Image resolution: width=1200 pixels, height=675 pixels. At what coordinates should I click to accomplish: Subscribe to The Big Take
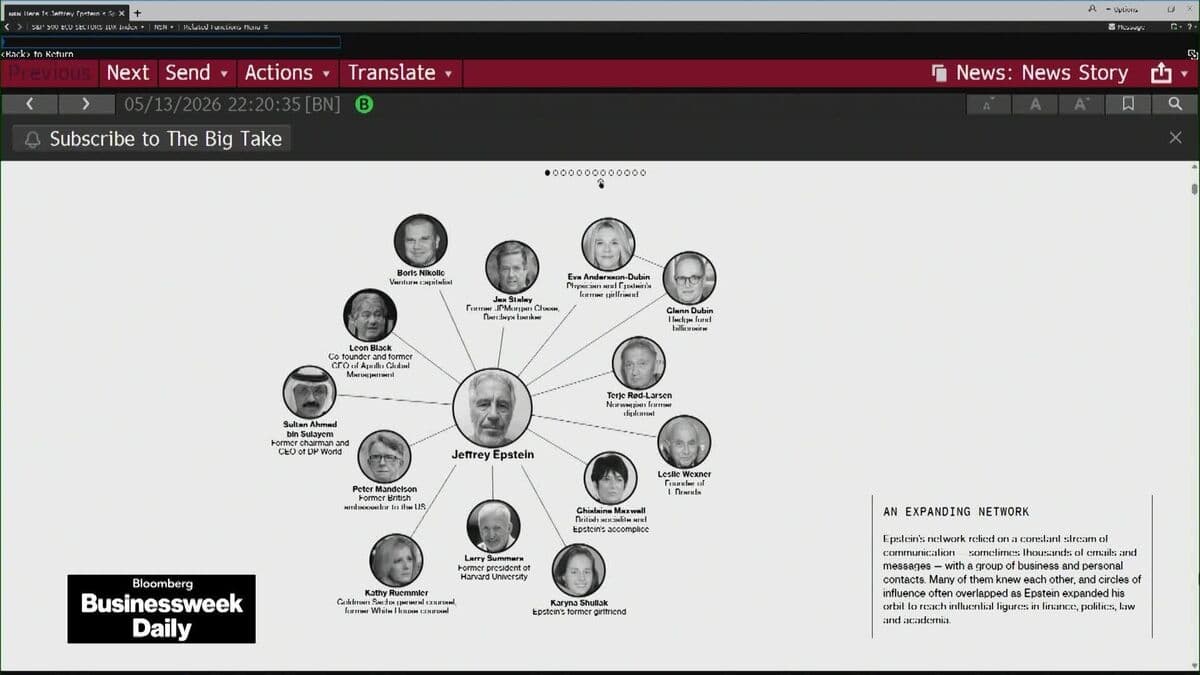152,139
